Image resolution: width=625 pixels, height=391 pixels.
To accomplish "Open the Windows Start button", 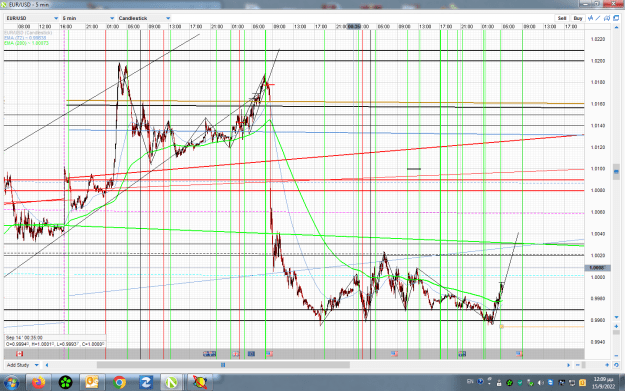I will point(11,383).
